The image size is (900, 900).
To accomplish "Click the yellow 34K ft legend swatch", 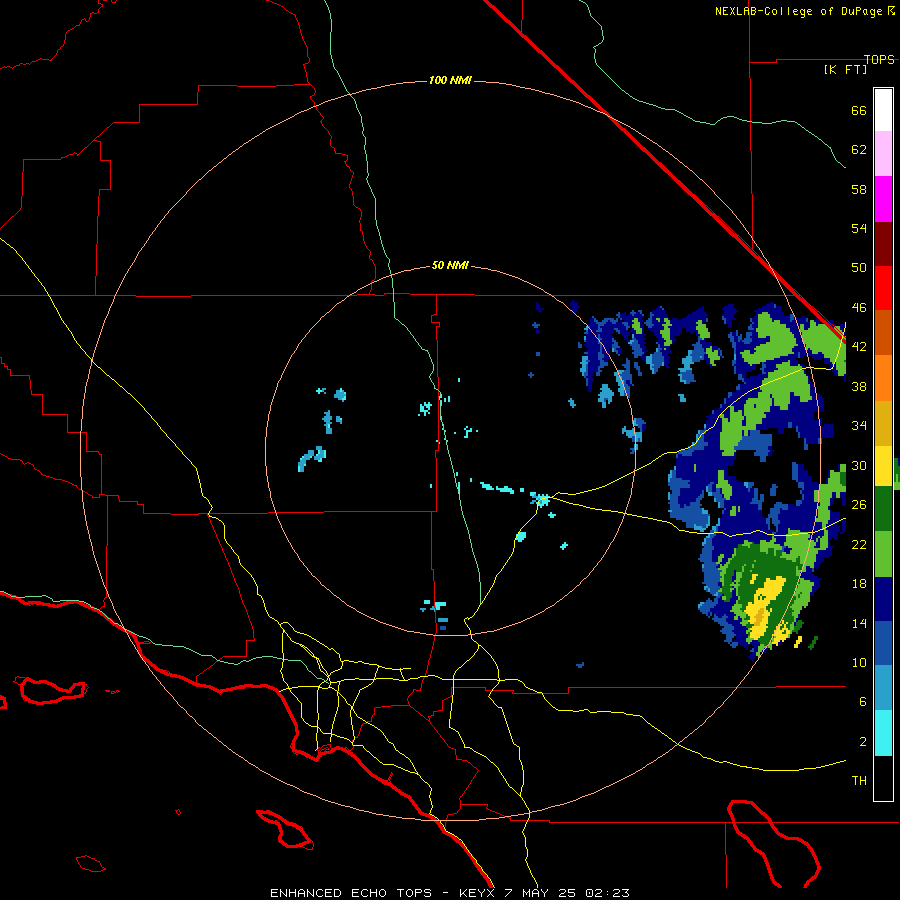I will point(883,466).
